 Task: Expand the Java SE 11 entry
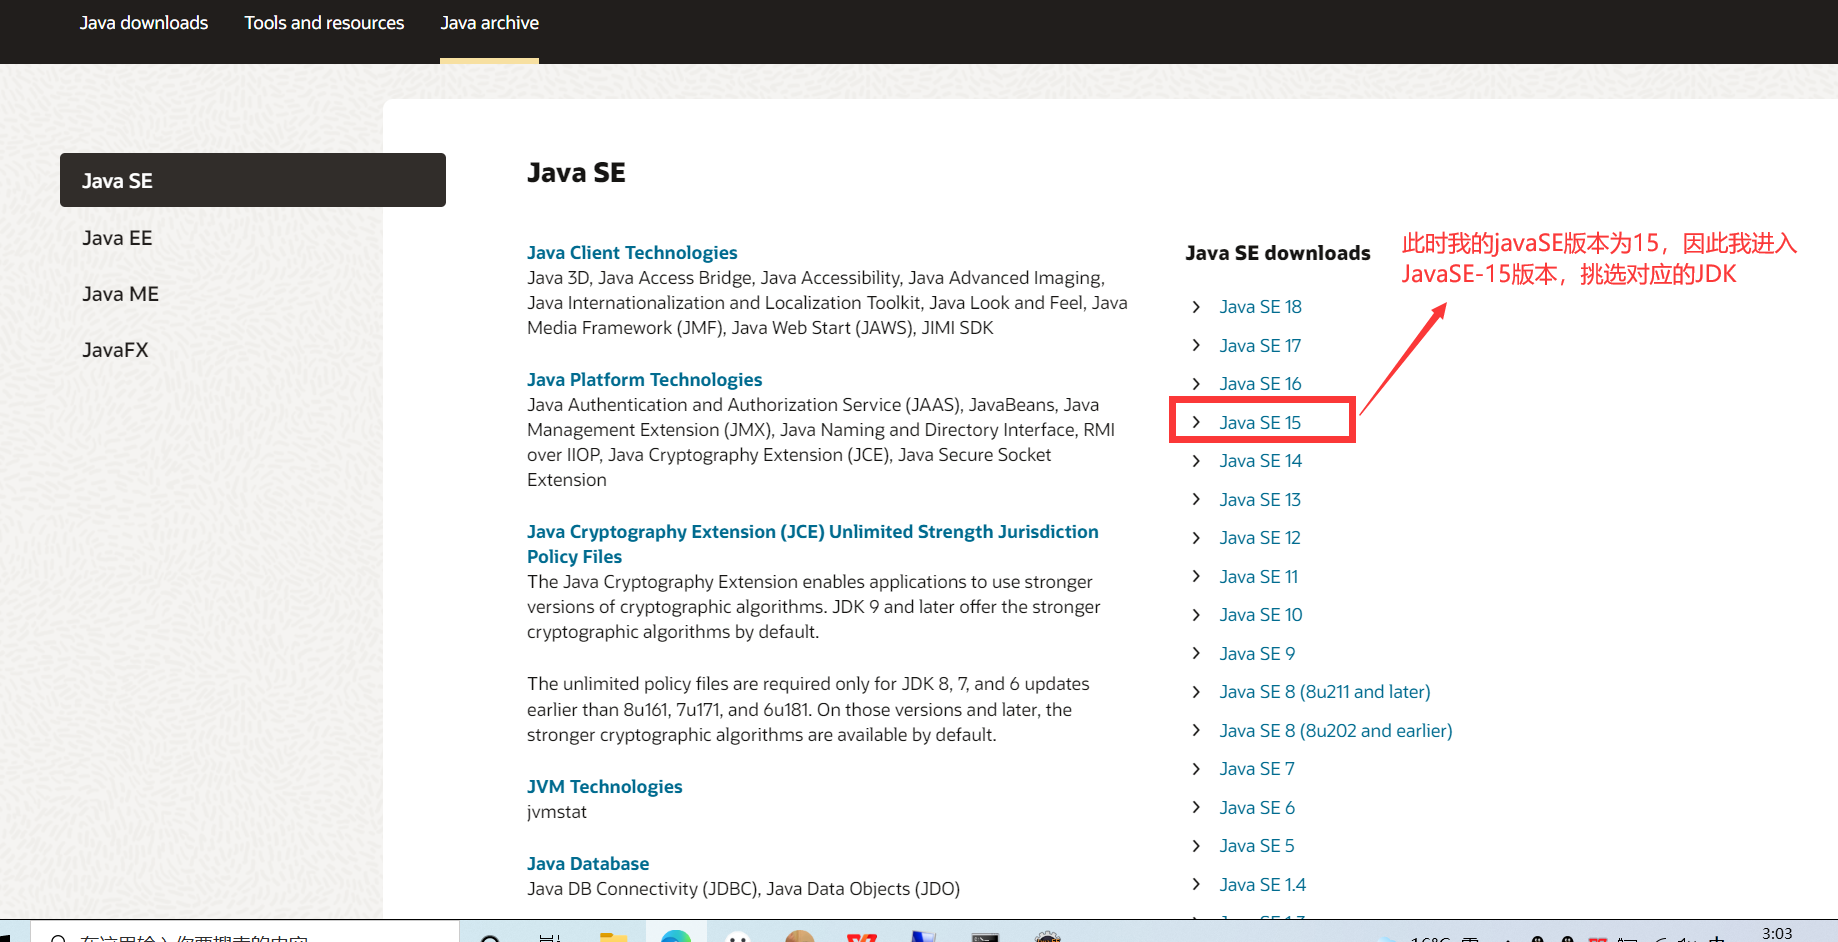pyautogui.click(x=1258, y=576)
